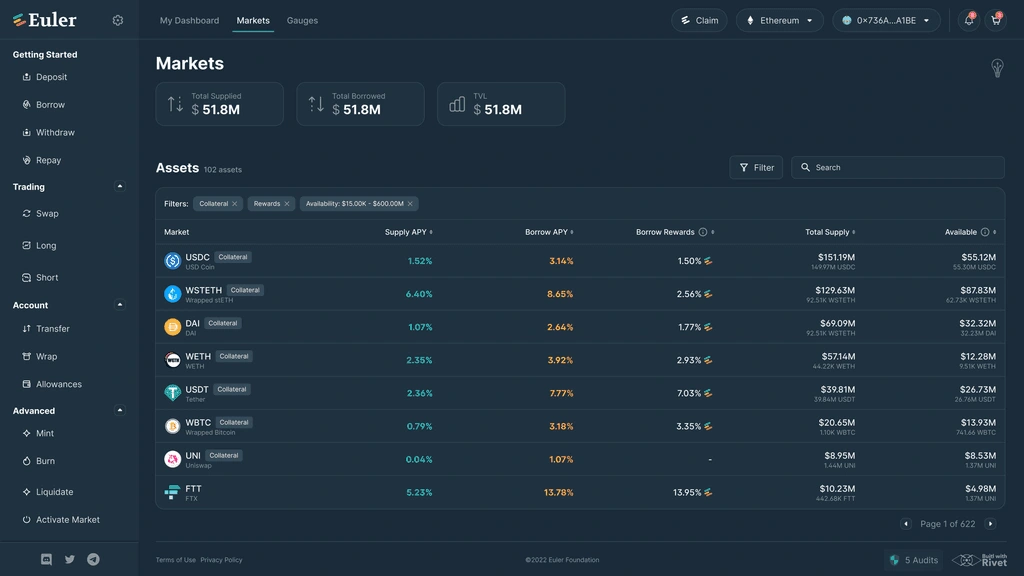Open the Twitter link icon
Screen dimensions: 1024x576
coord(70,559)
